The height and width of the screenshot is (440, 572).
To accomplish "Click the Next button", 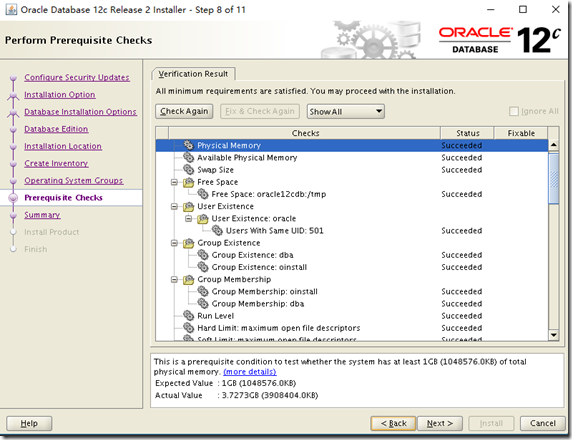I will (440, 423).
